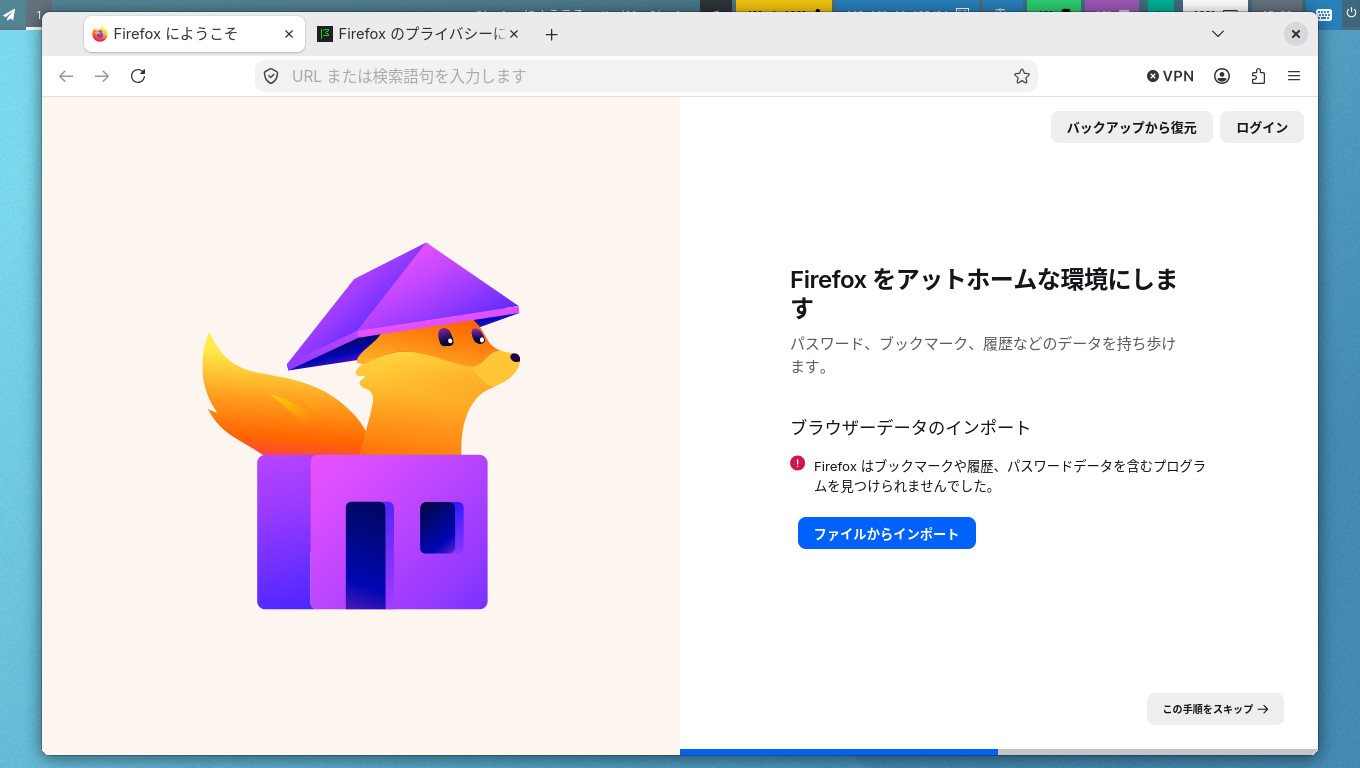Switch to the 'Firefox のプライバシーに' tab
Screen dimensions: 1360x768
tap(420, 34)
